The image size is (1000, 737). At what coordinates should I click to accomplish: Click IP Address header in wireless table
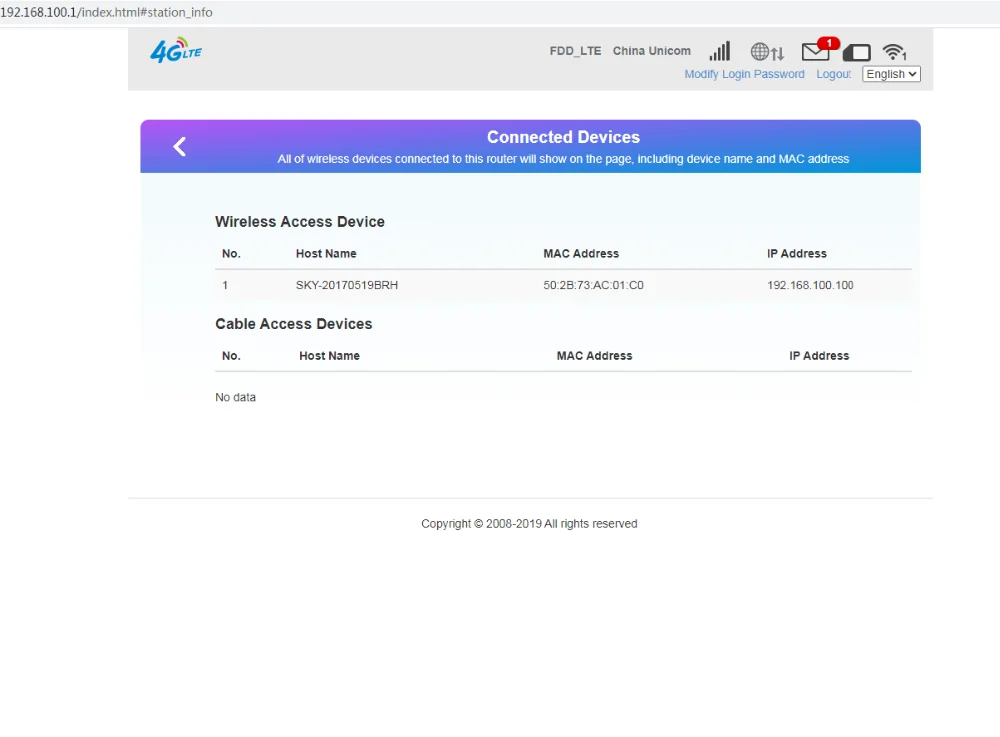(797, 254)
